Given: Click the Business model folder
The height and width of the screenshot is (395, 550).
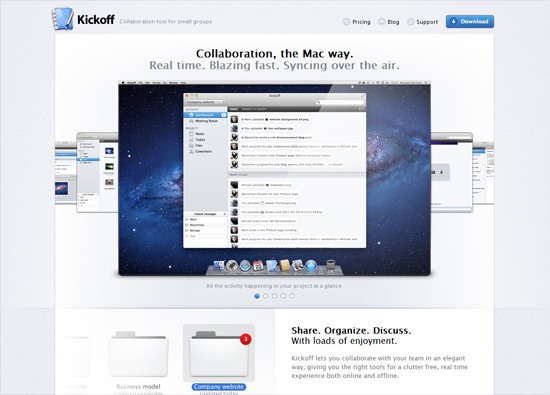Looking at the screenshot, I should point(138,354).
